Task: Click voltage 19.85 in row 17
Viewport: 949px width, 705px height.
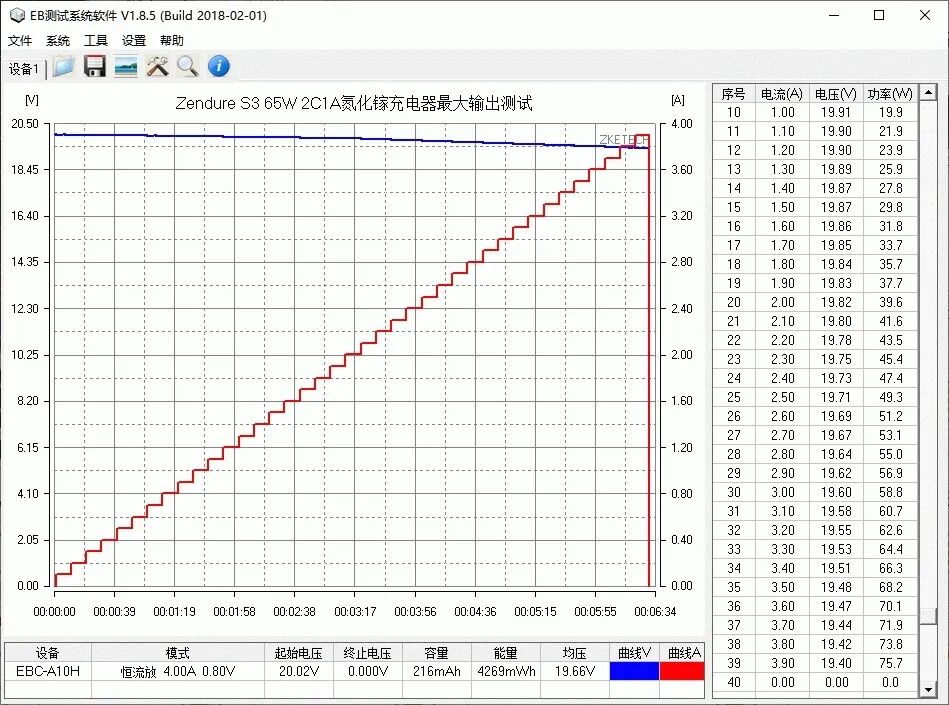Action: point(836,245)
